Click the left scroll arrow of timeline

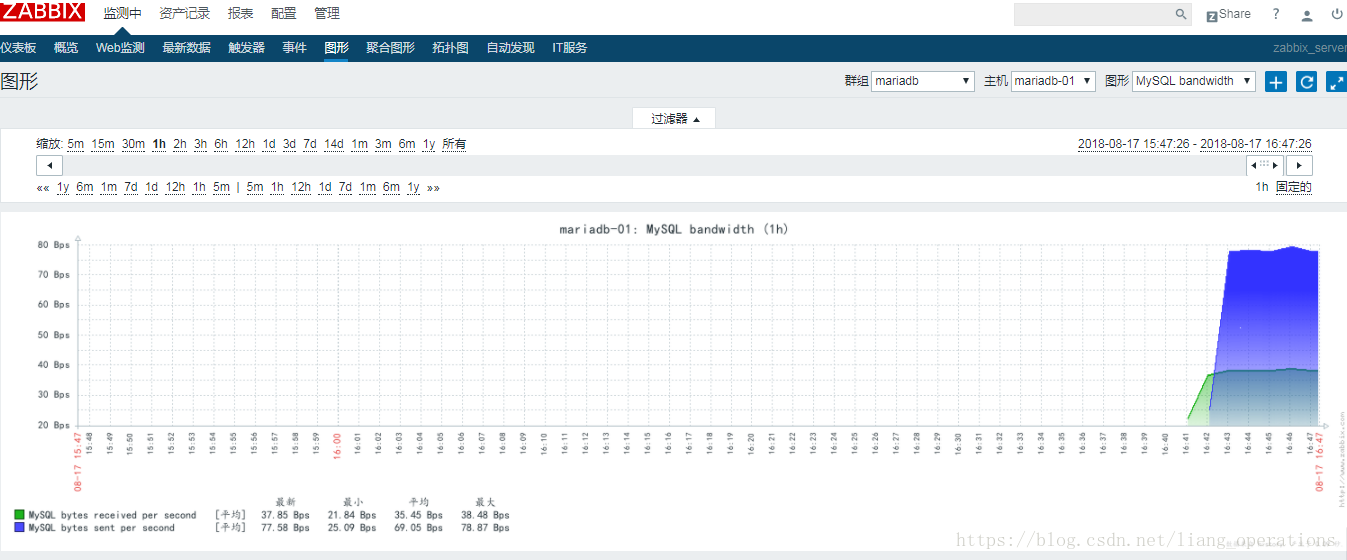click(x=49, y=165)
